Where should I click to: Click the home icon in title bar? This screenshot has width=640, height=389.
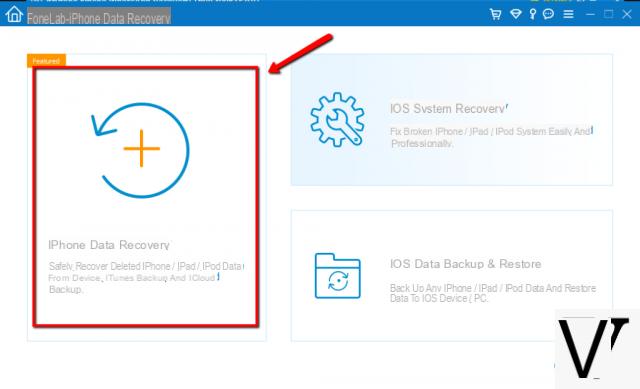coord(14,14)
